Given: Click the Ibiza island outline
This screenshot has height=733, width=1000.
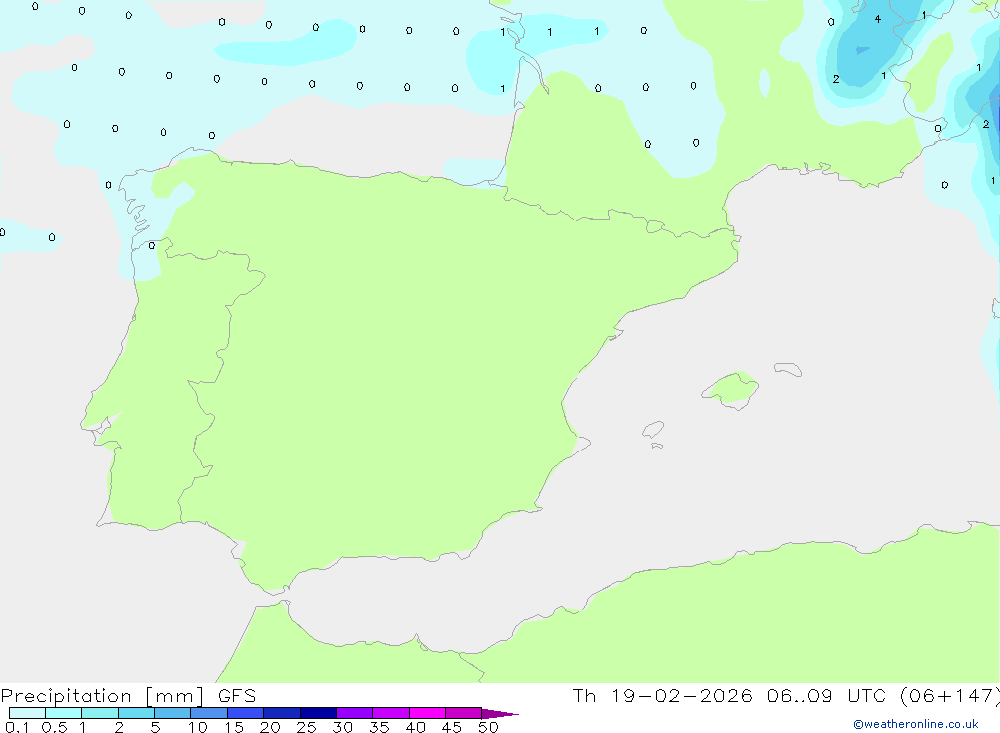Looking at the screenshot, I should click(653, 429).
